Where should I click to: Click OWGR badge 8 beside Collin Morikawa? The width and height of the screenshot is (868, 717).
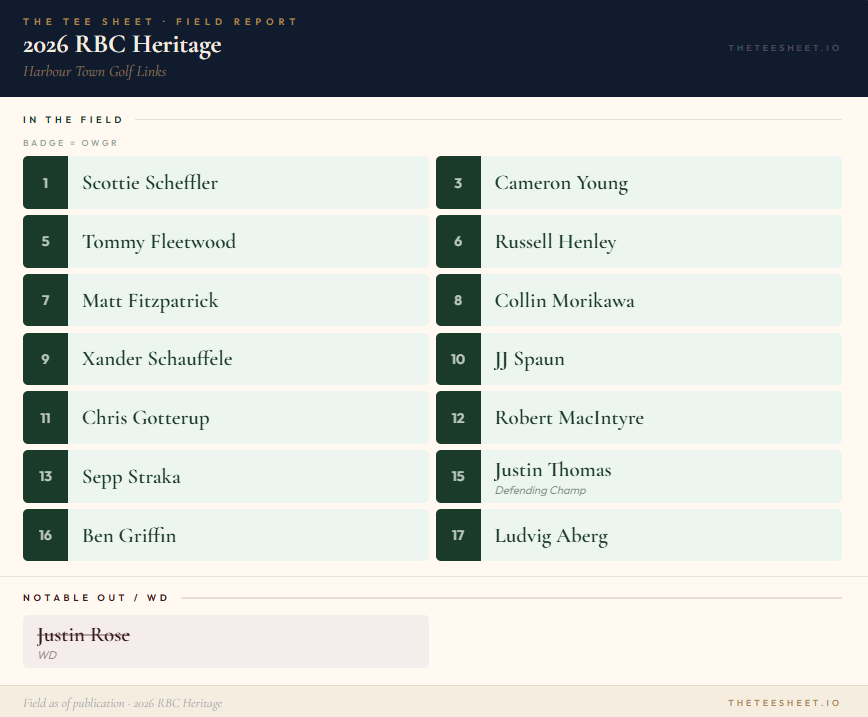click(458, 300)
